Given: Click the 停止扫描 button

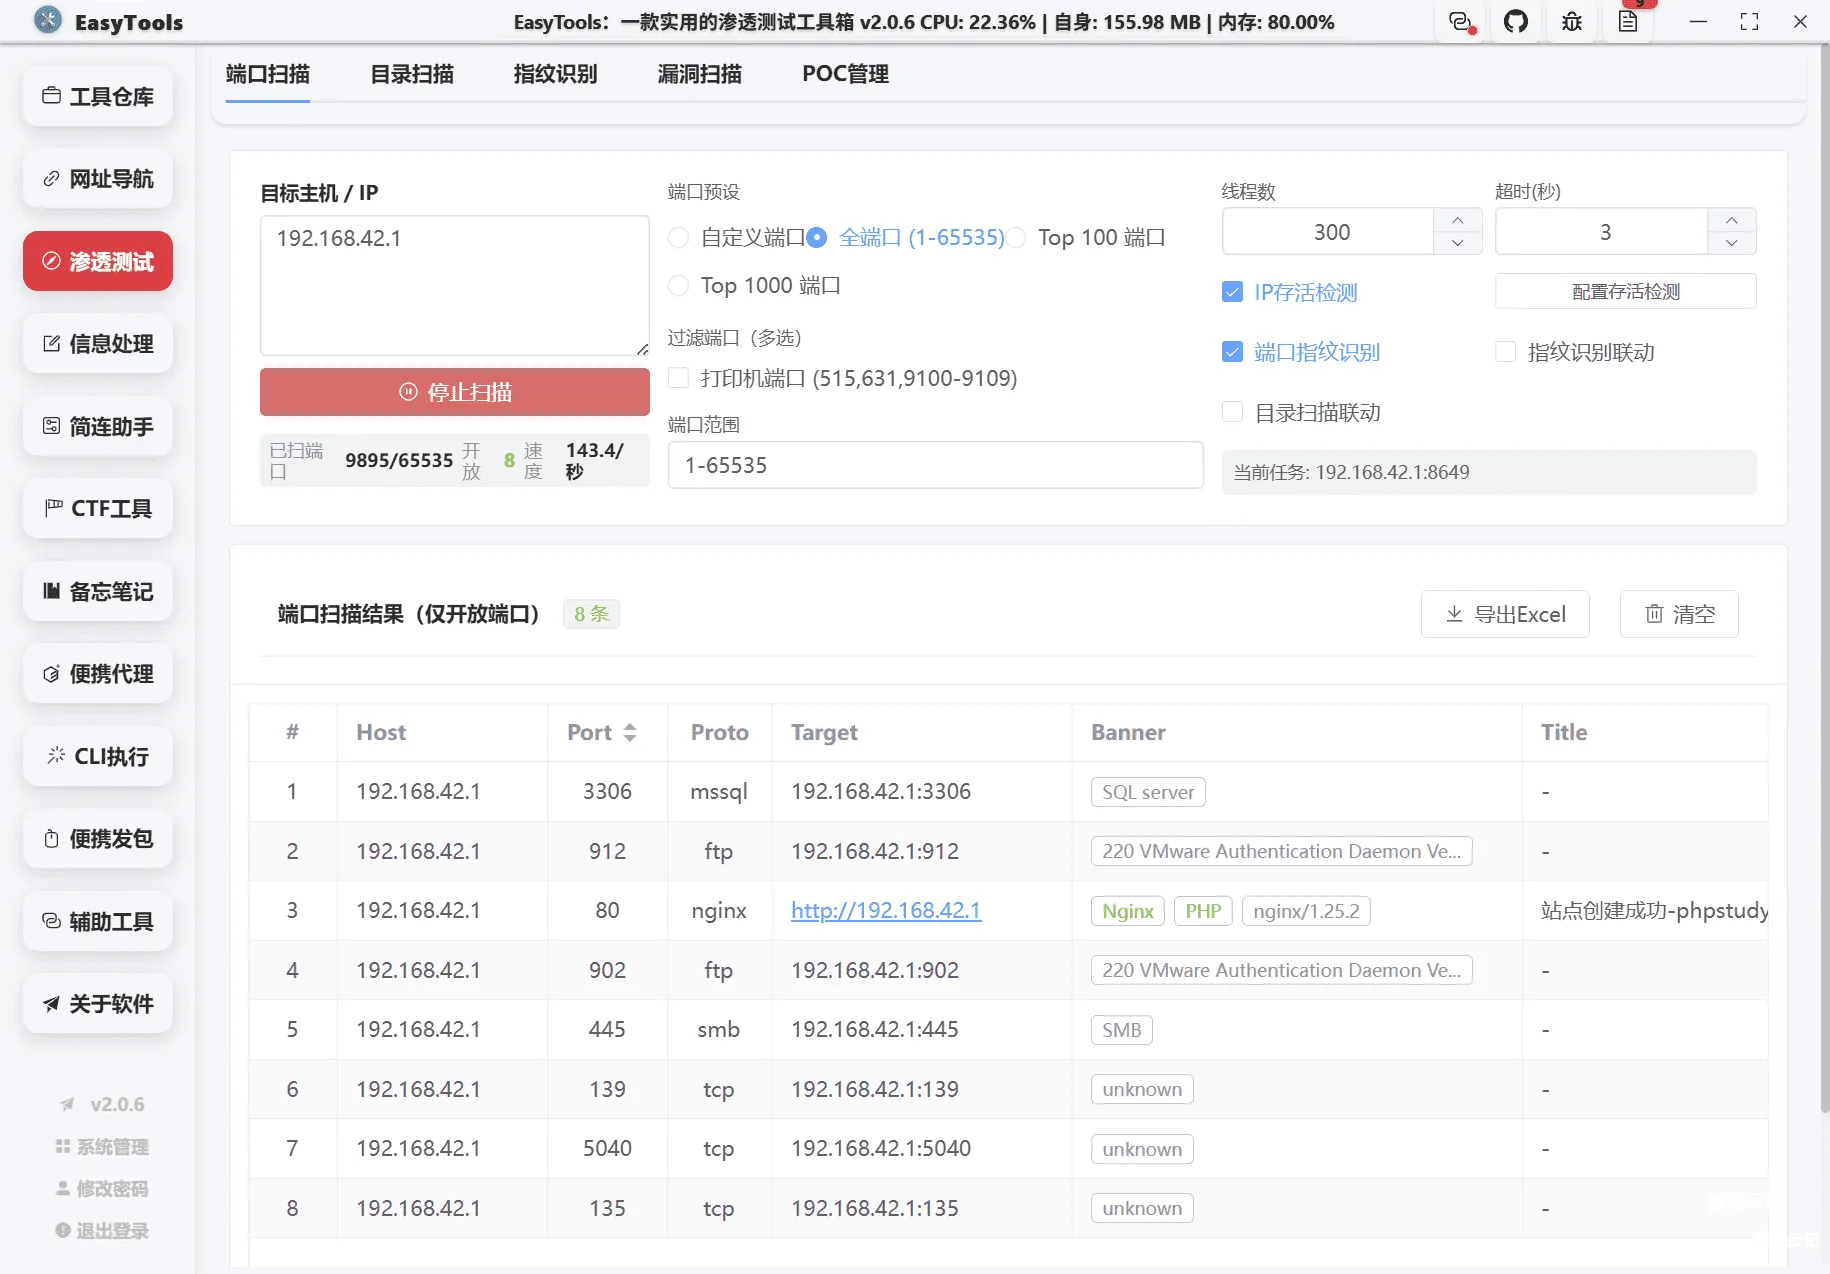Looking at the screenshot, I should pyautogui.click(x=454, y=392).
